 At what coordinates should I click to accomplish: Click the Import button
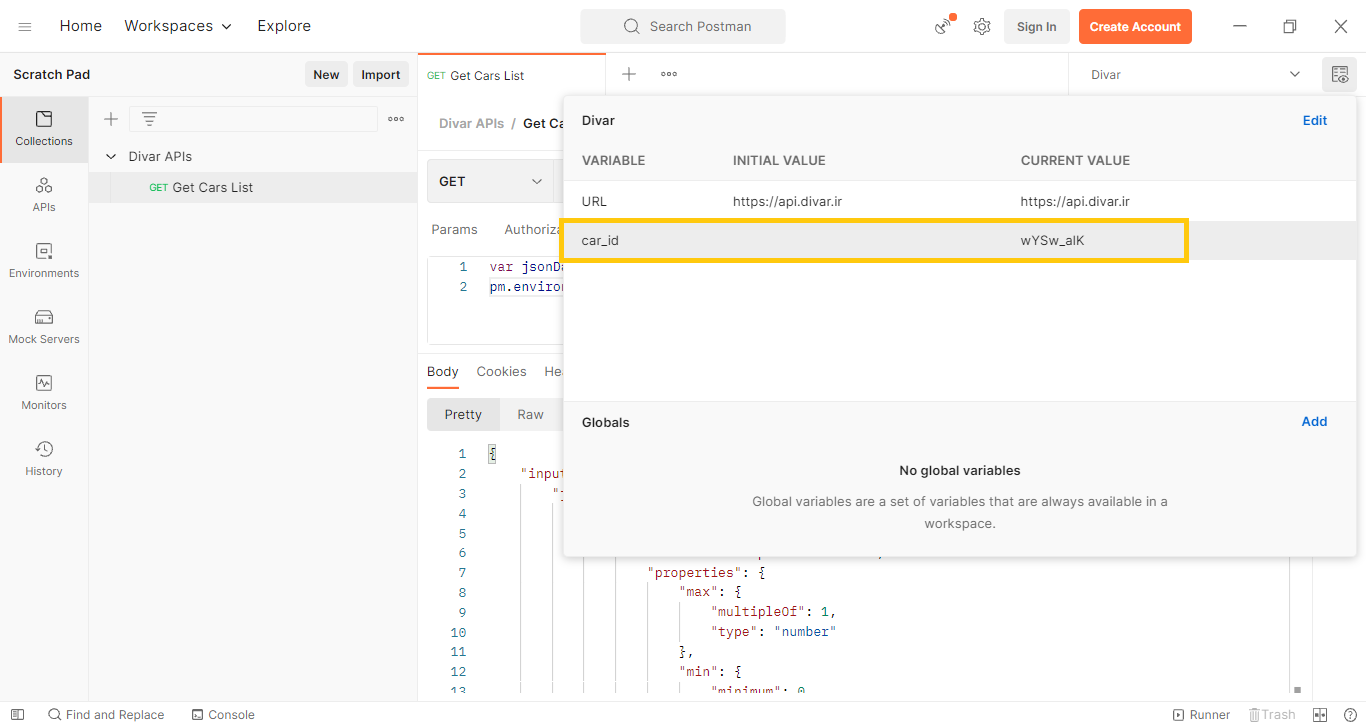pyautogui.click(x=381, y=75)
